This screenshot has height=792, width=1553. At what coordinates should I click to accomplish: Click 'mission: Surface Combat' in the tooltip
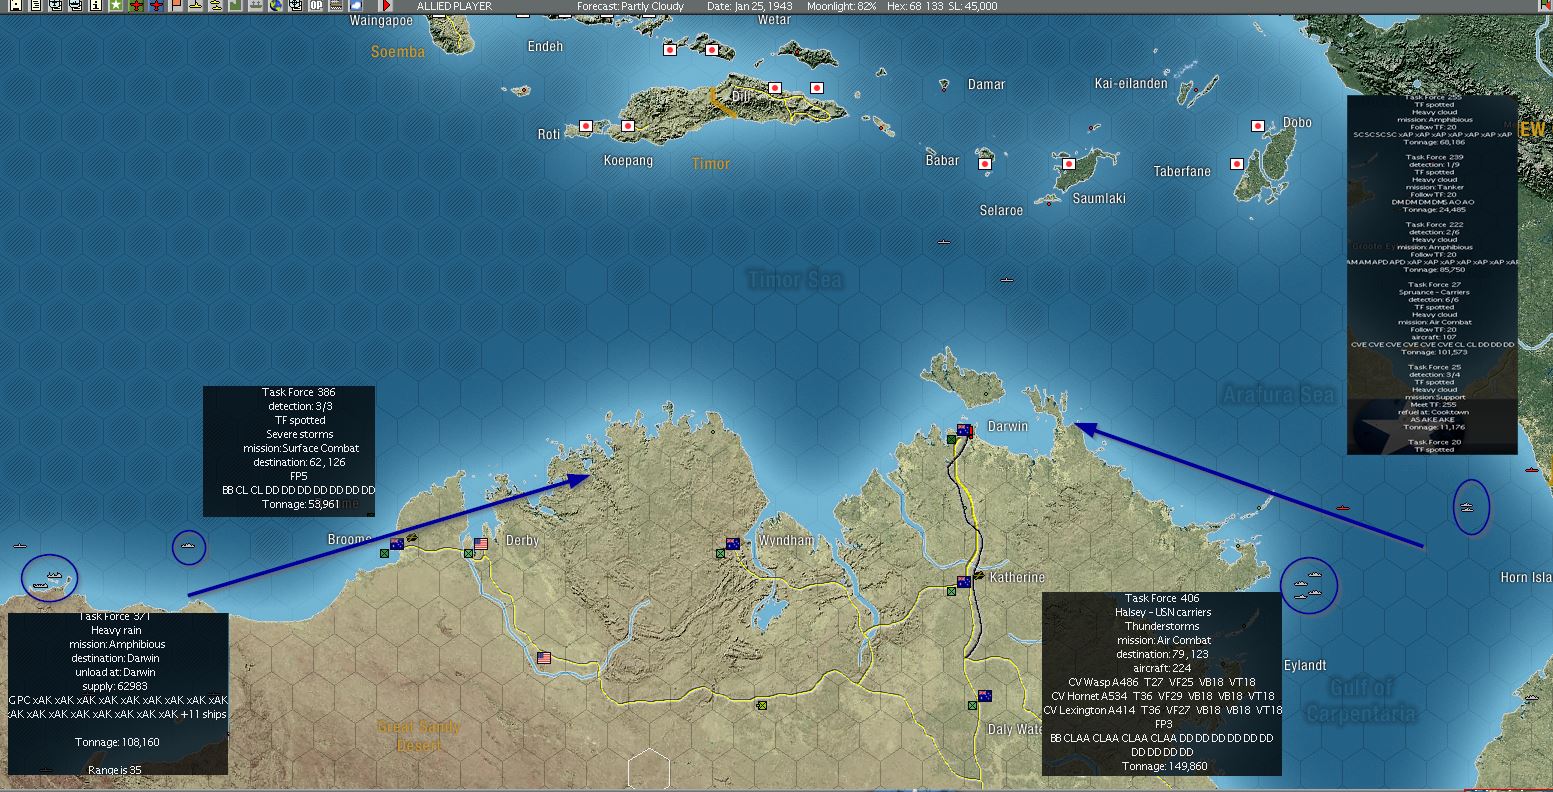tap(301, 449)
